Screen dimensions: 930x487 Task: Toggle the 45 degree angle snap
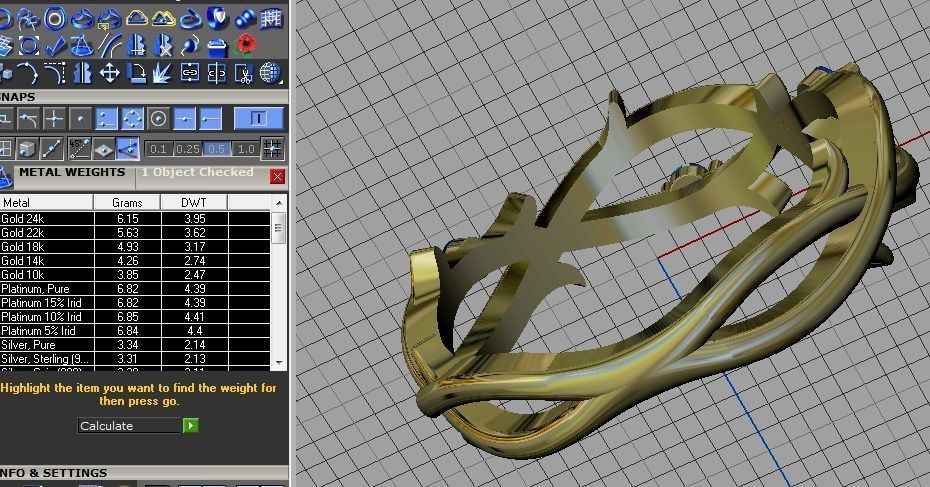coord(79,148)
